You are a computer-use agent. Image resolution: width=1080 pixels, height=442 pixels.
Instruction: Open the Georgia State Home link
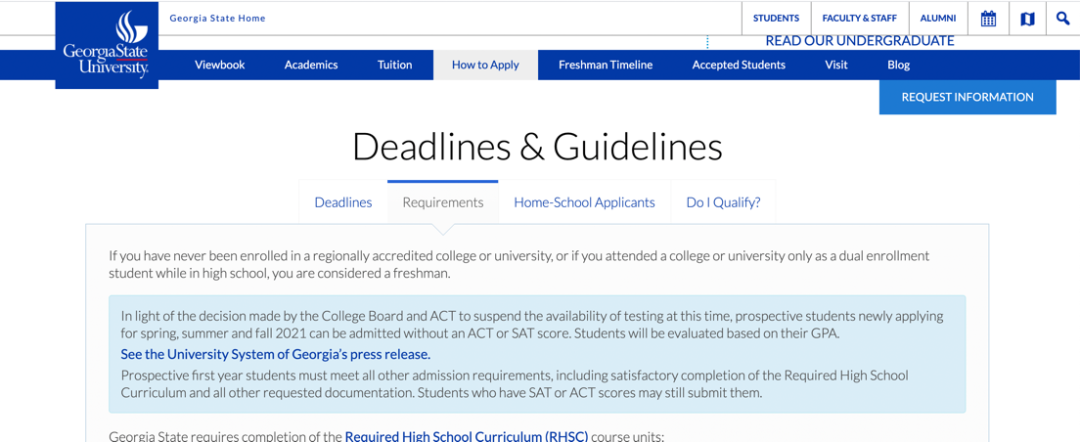coord(217,18)
